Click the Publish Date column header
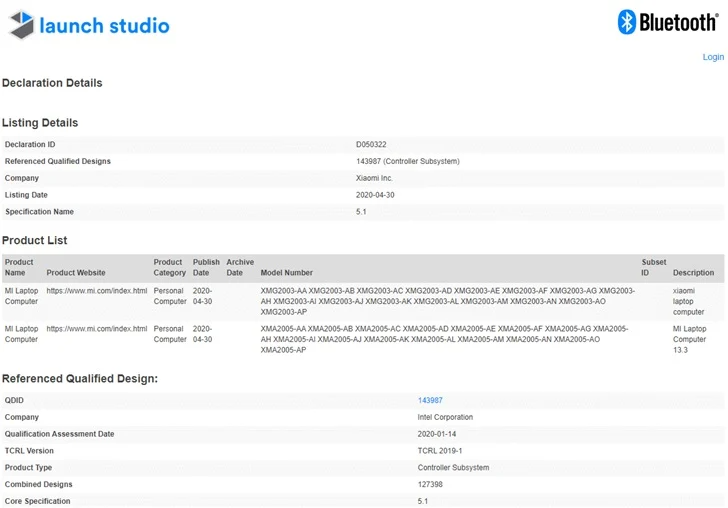728x508 pixels. point(206,267)
